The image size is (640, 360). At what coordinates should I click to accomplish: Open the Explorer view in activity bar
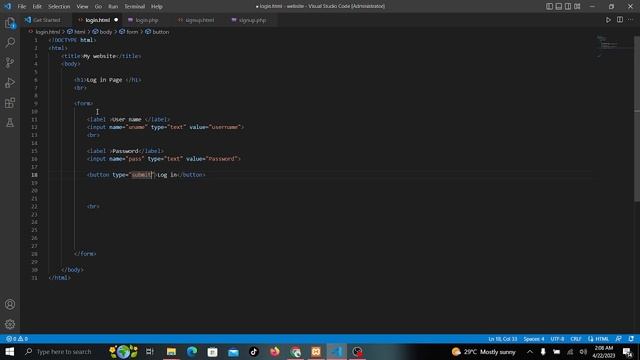pyautogui.click(x=10, y=23)
